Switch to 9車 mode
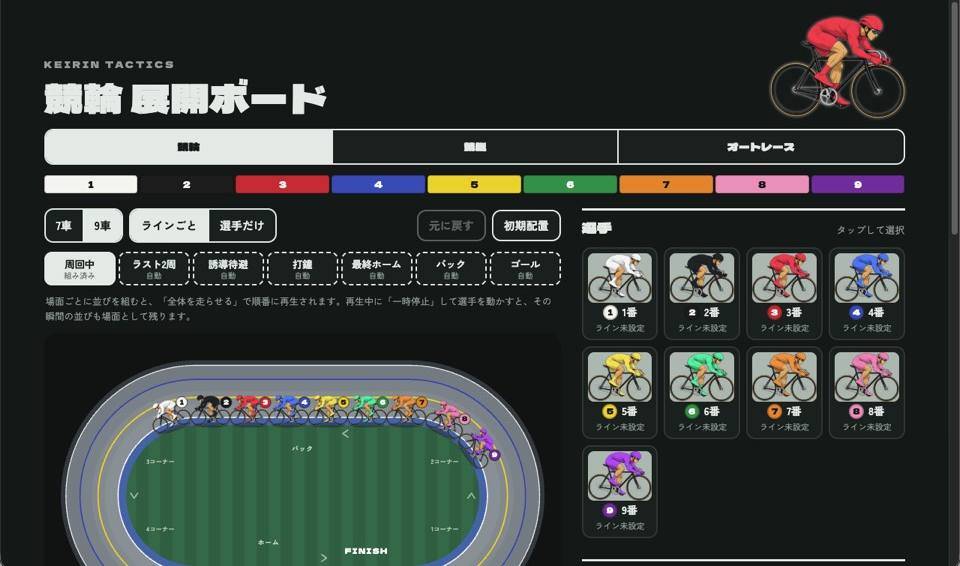960x566 pixels. [102, 225]
